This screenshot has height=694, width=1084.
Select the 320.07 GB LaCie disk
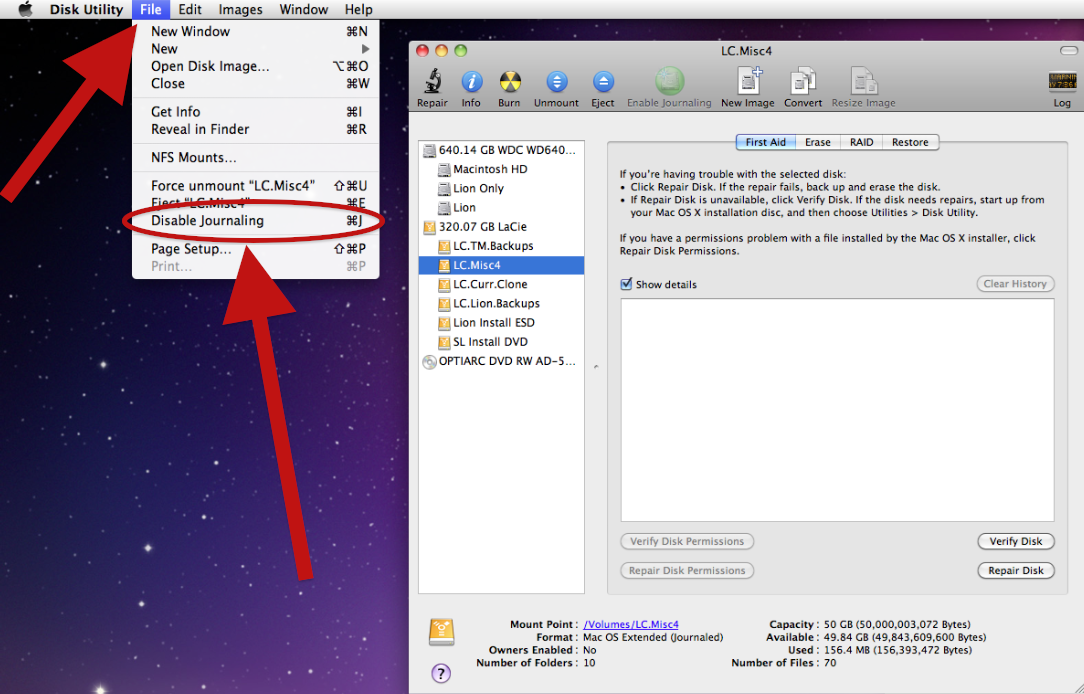[x=501, y=227]
